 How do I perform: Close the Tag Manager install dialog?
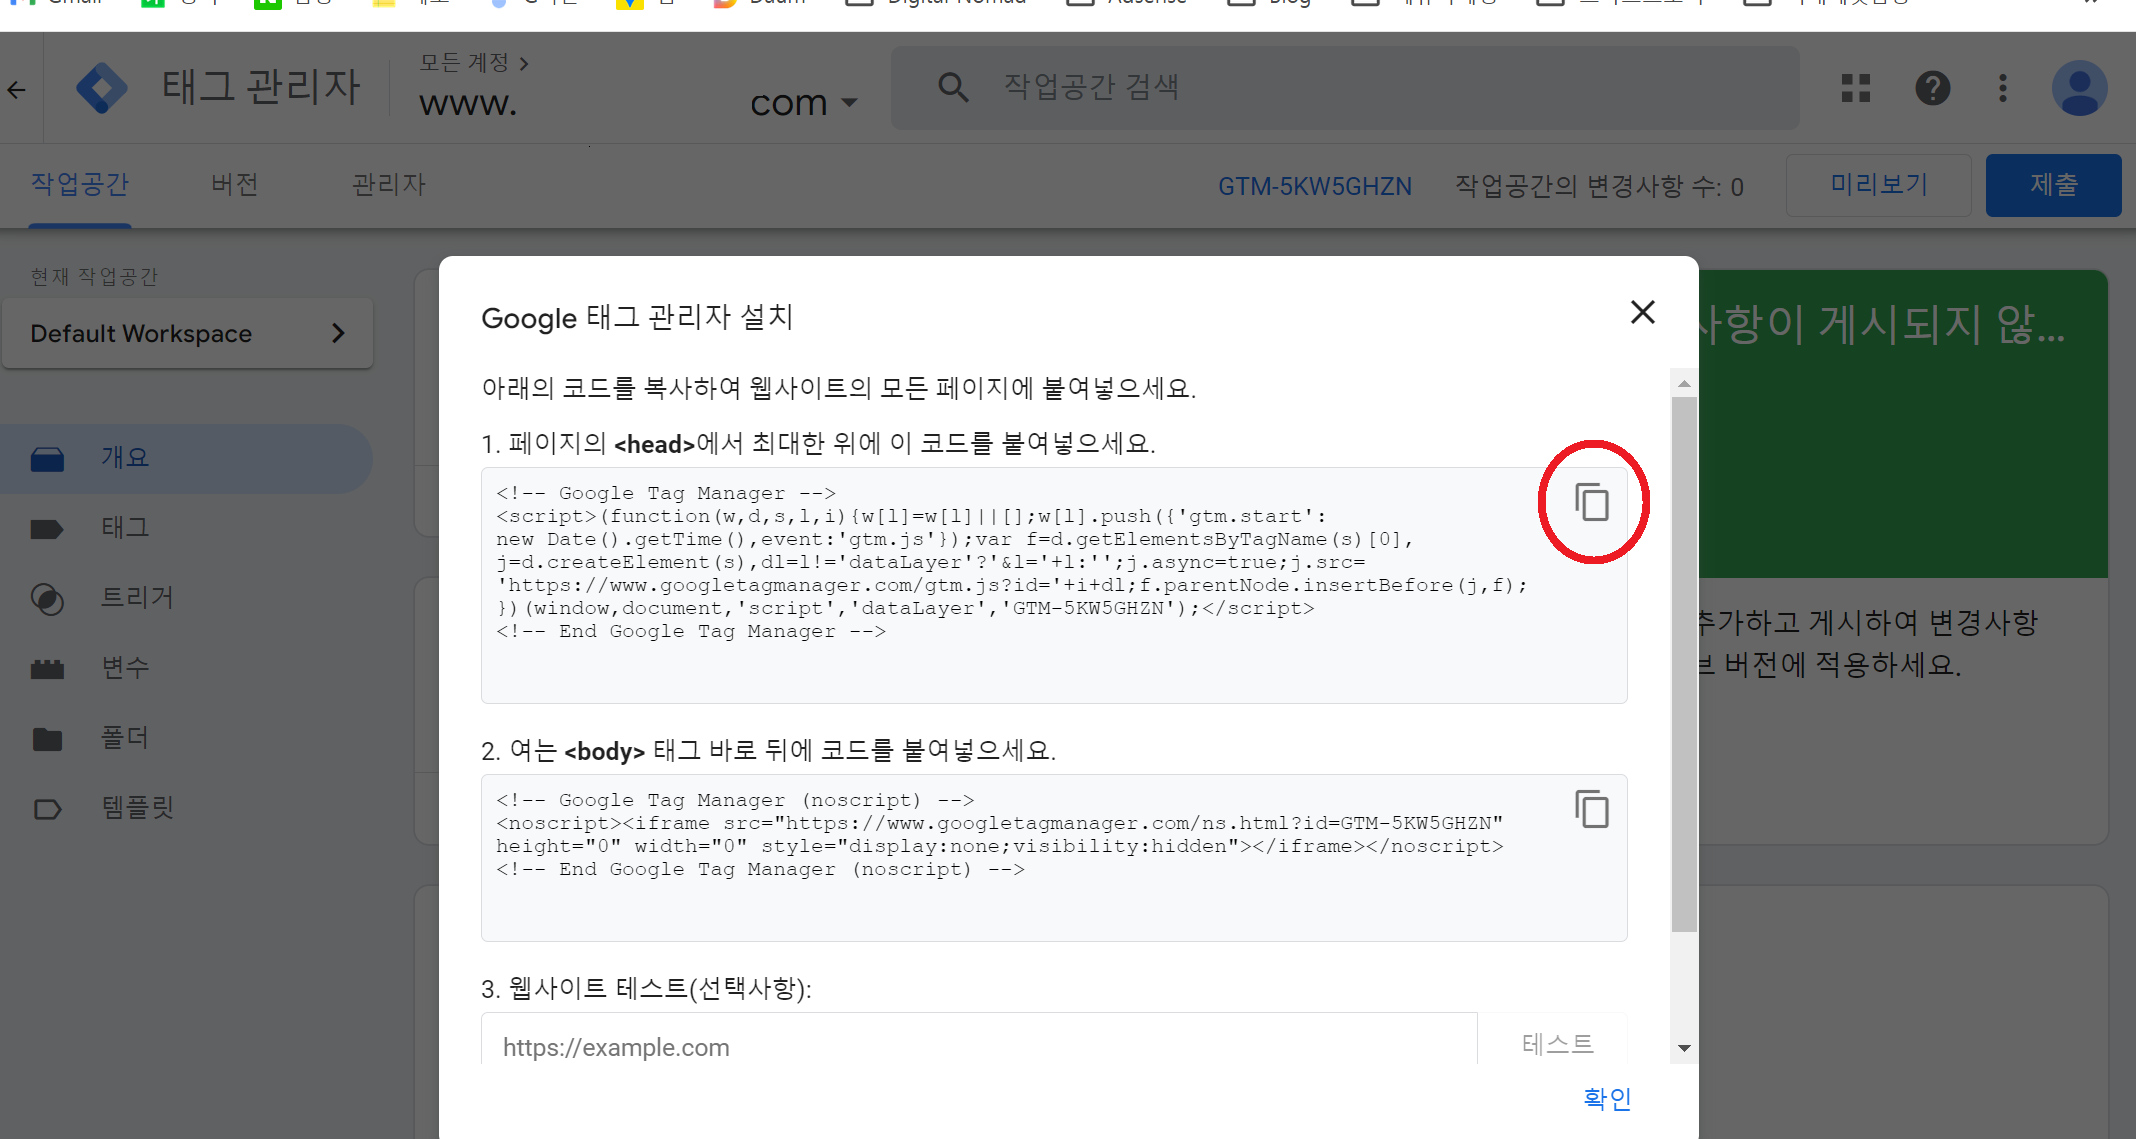pos(1642,313)
